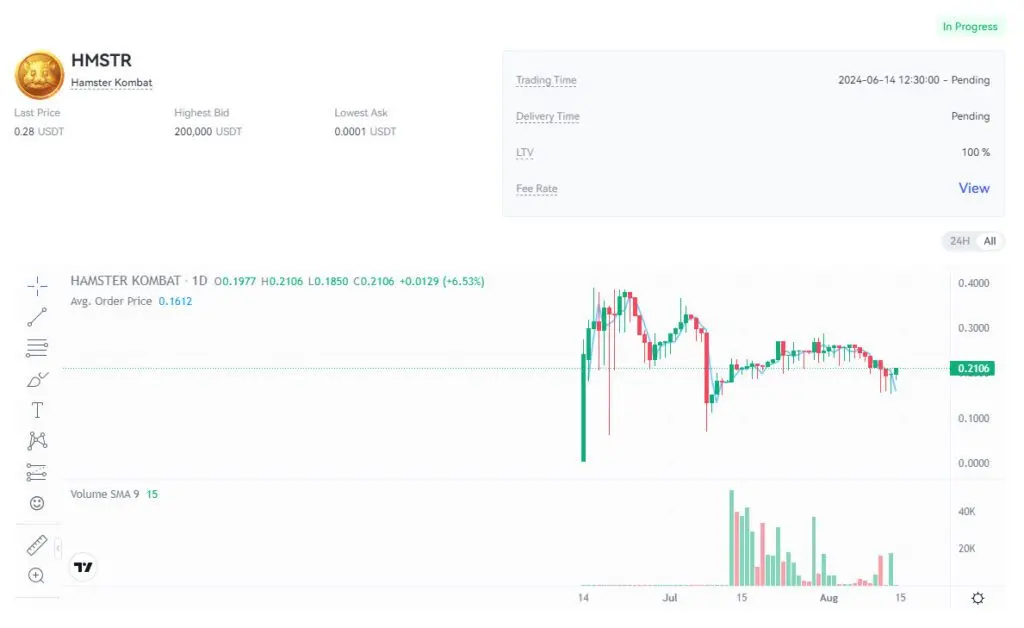Image resolution: width=1024 pixels, height=628 pixels.
Task: Collapse the drawing toolbar side arrow
Action: pyautogui.click(x=58, y=547)
